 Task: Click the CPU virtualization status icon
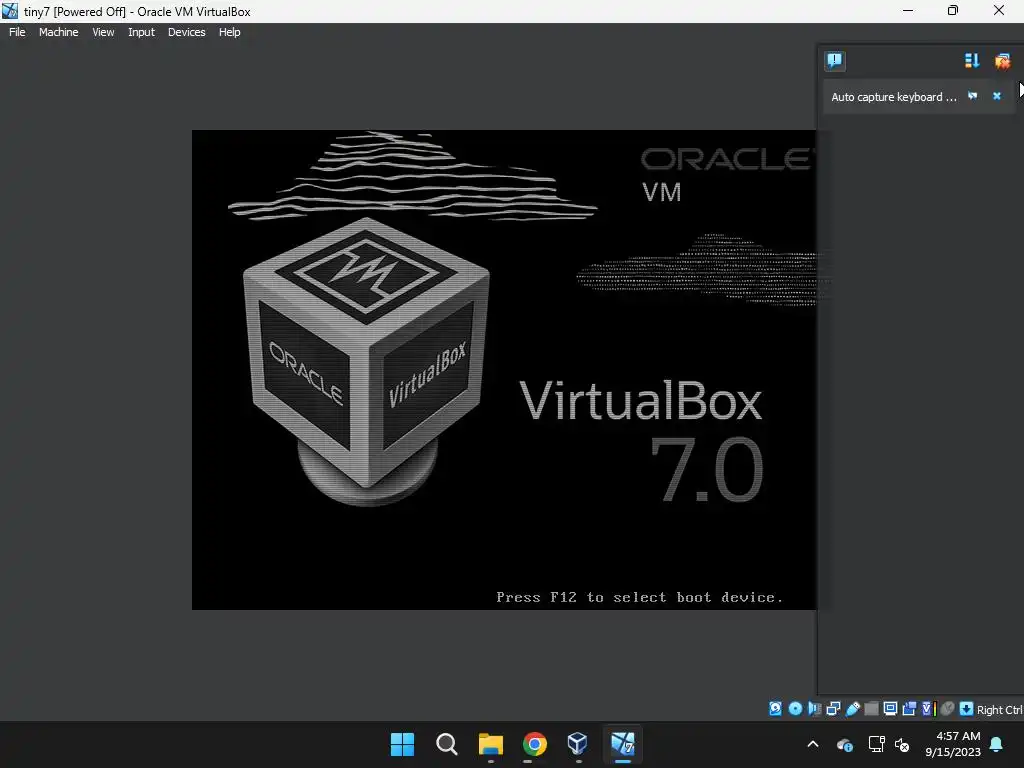pos(929,709)
